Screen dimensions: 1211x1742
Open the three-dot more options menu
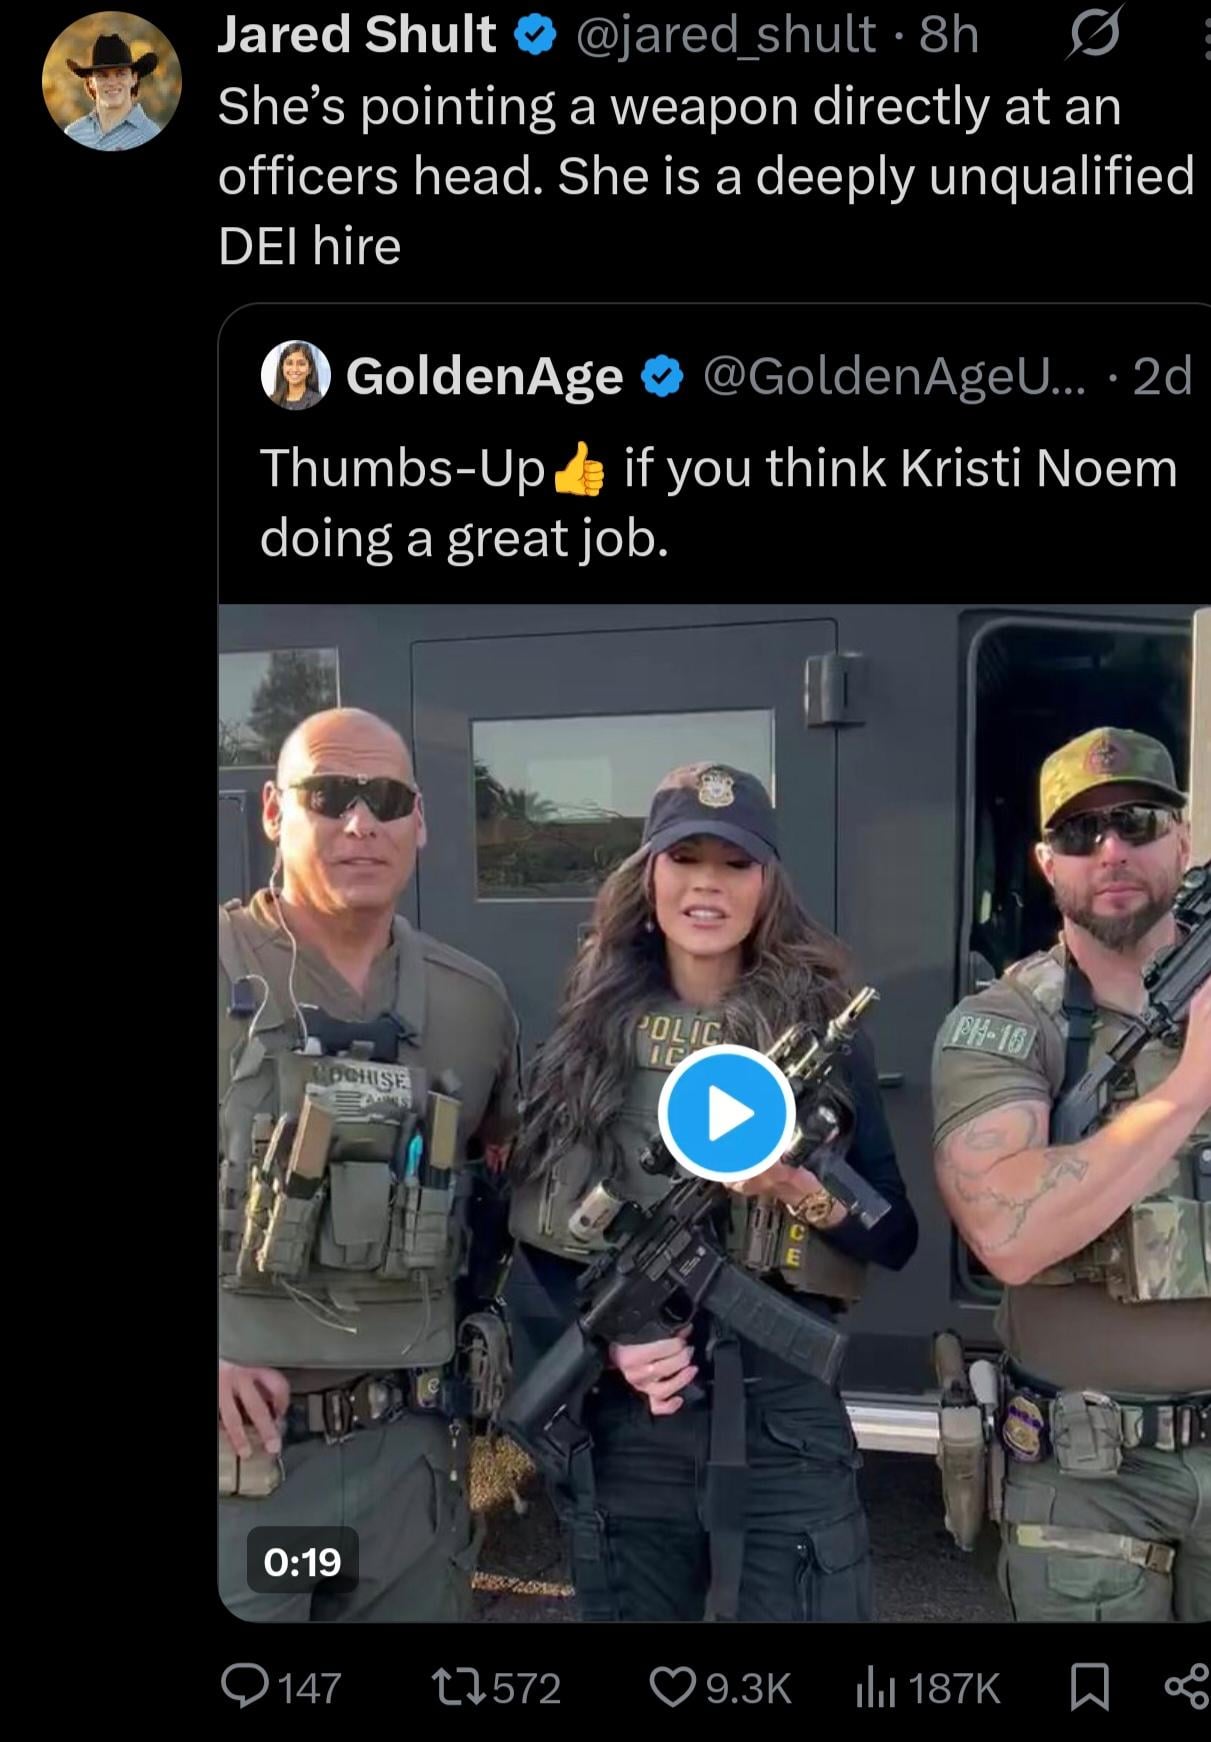click(1203, 34)
